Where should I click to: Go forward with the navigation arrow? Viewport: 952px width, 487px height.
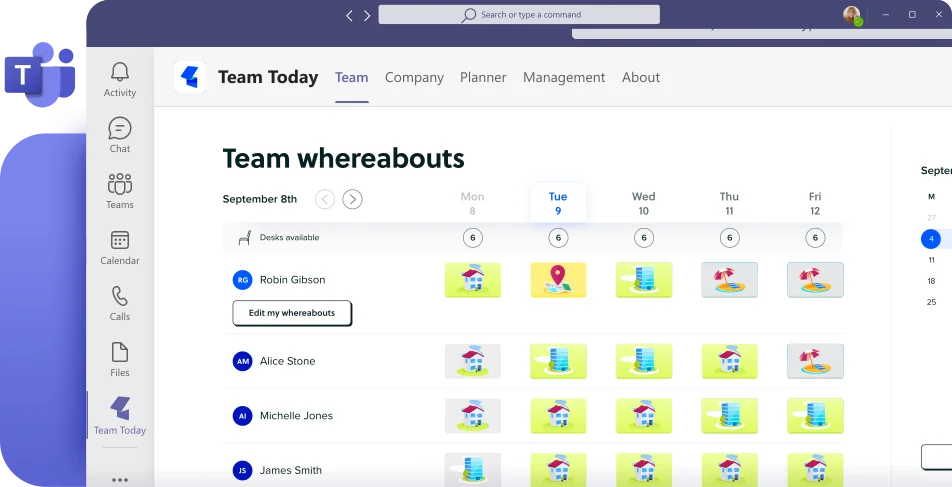coord(367,16)
